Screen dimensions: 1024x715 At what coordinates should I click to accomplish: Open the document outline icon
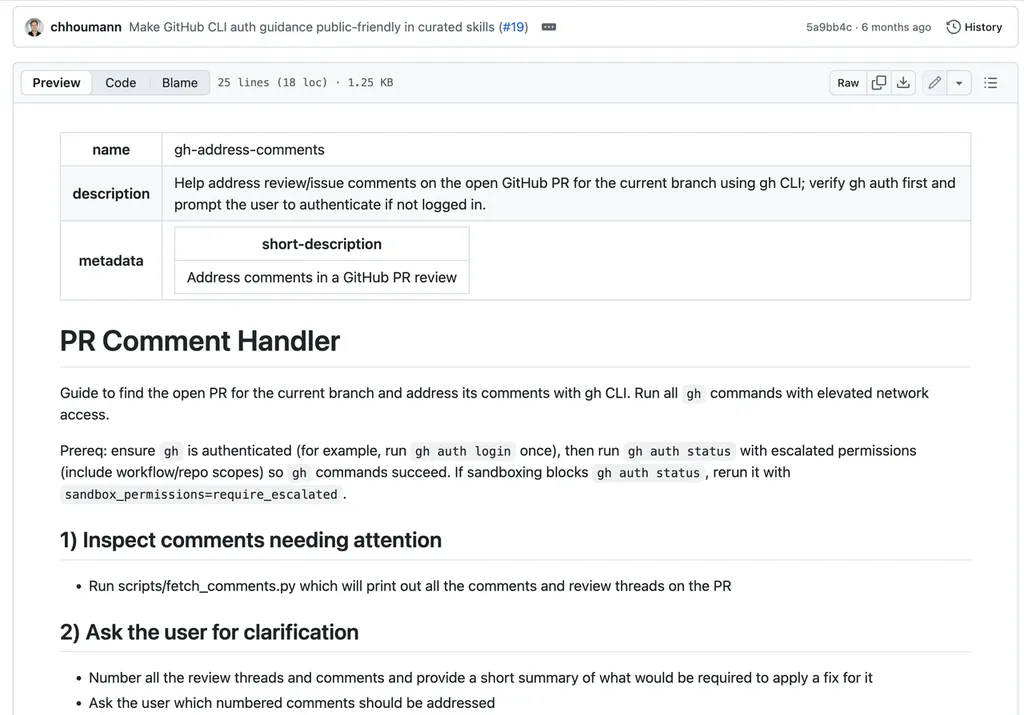990,83
